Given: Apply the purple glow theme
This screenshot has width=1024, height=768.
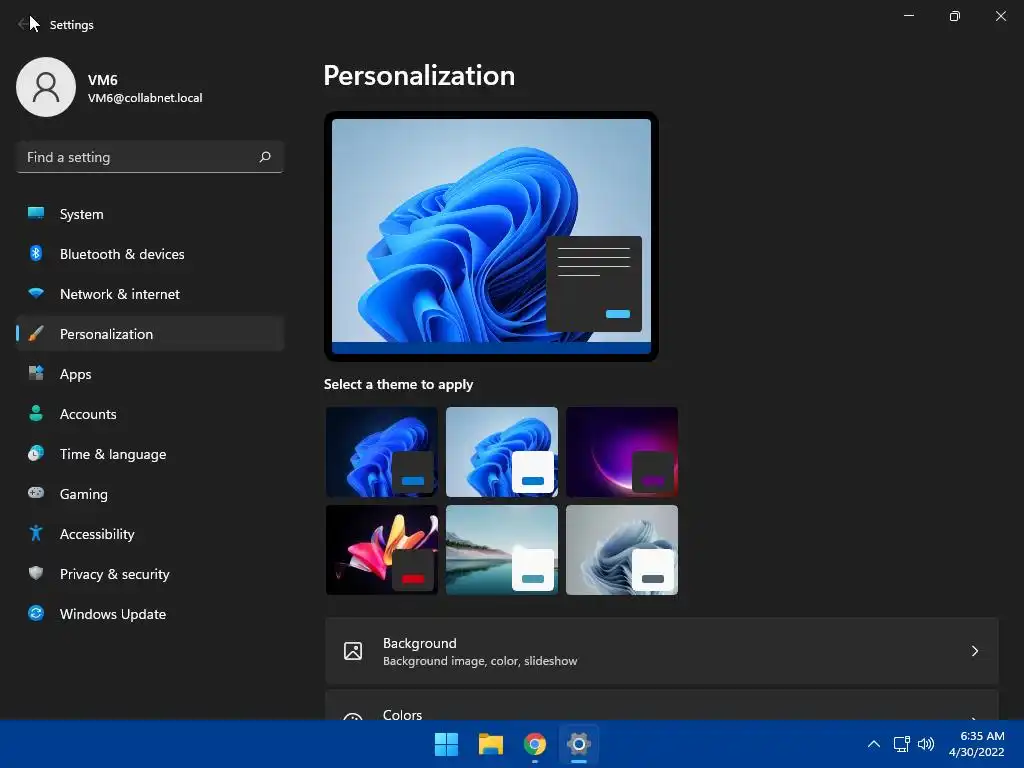Looking at the screenshot, I should point(622,452).
